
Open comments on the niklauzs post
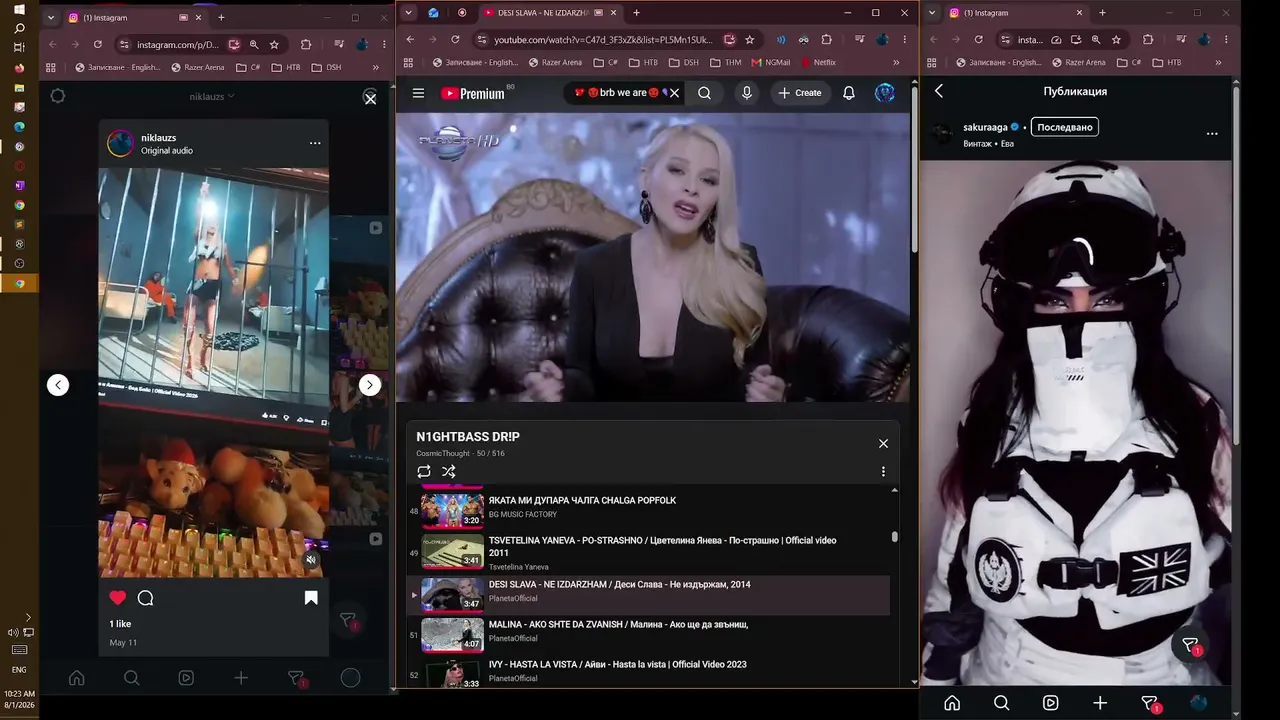click(x=145, y=598)
